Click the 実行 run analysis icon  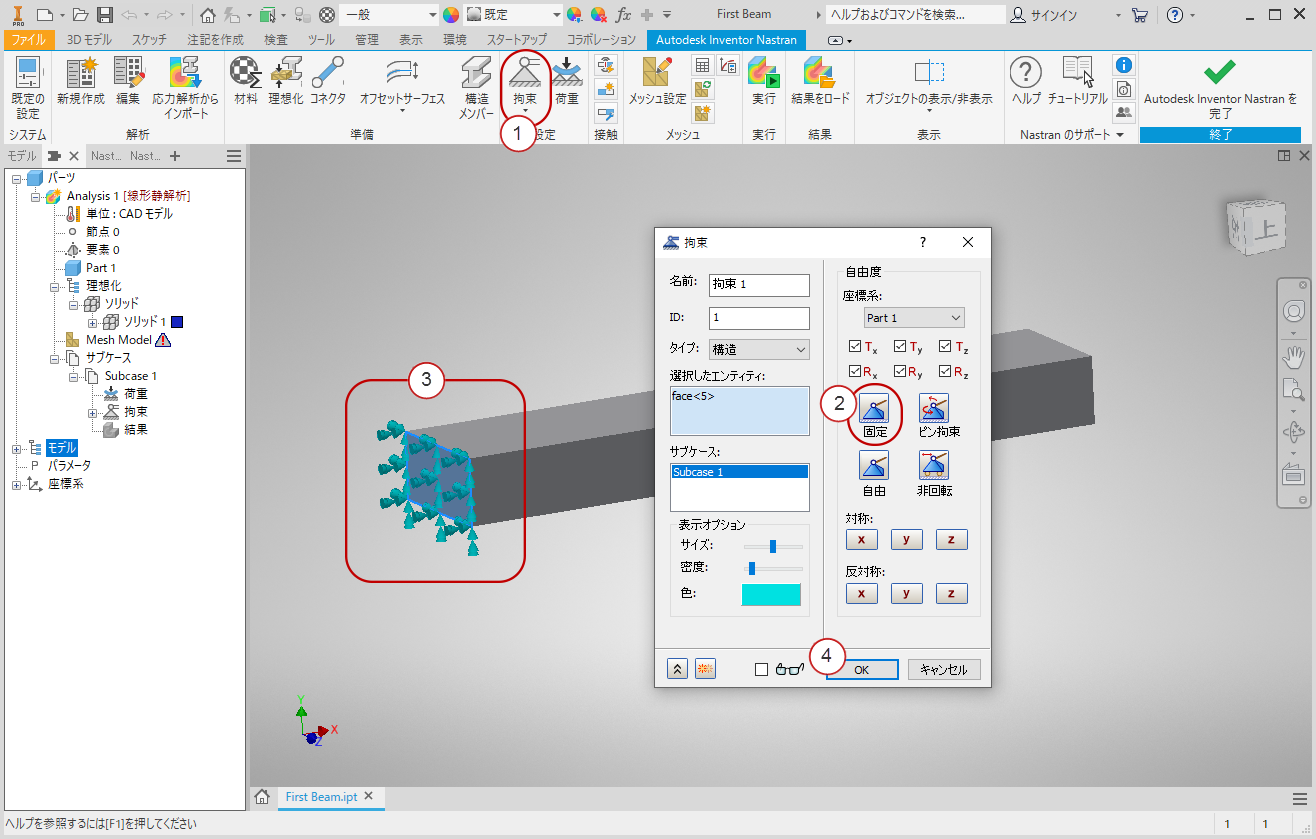[764, 81]
